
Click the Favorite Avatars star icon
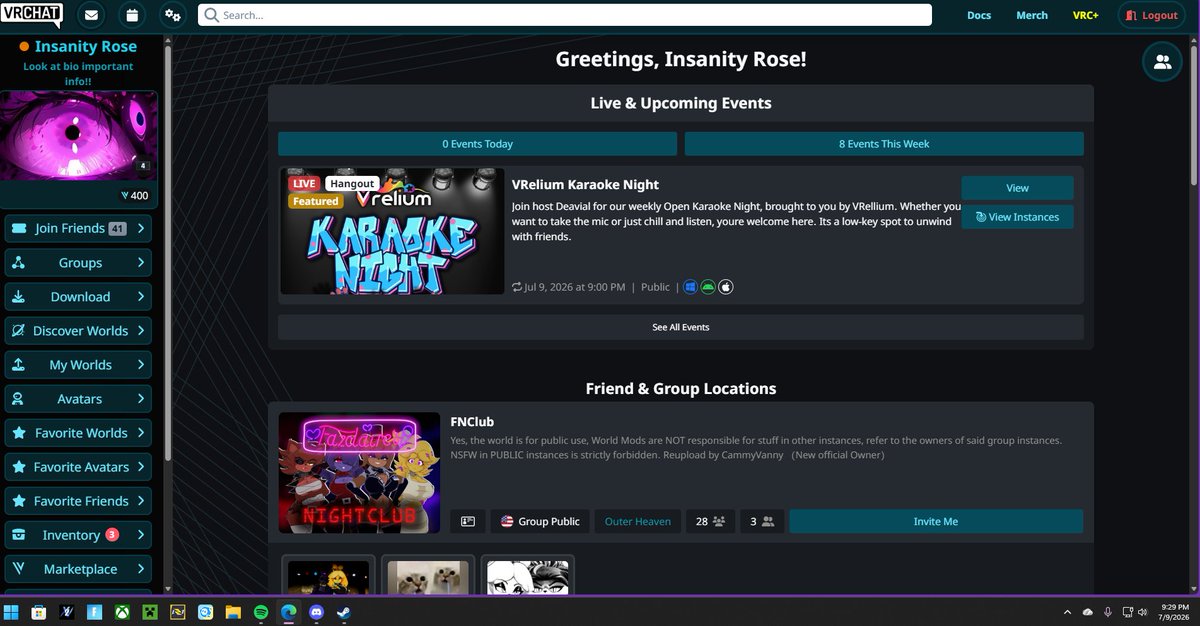tap(19, 467)
